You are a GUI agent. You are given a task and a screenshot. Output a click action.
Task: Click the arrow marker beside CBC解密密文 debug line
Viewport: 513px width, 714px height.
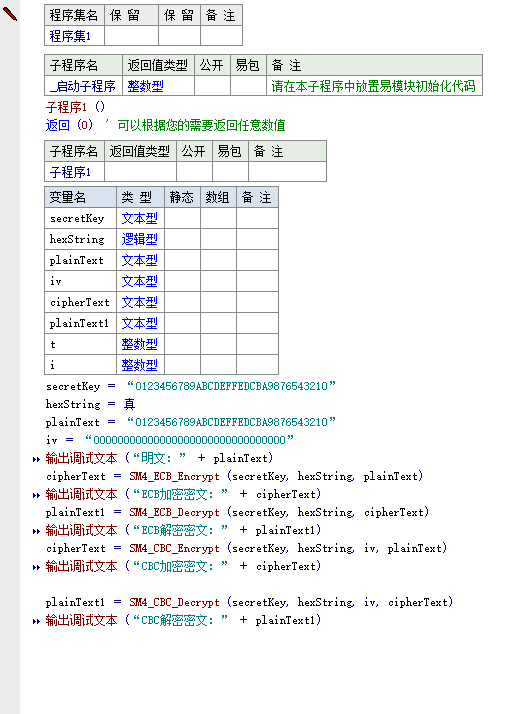click(x=36, y=621)
